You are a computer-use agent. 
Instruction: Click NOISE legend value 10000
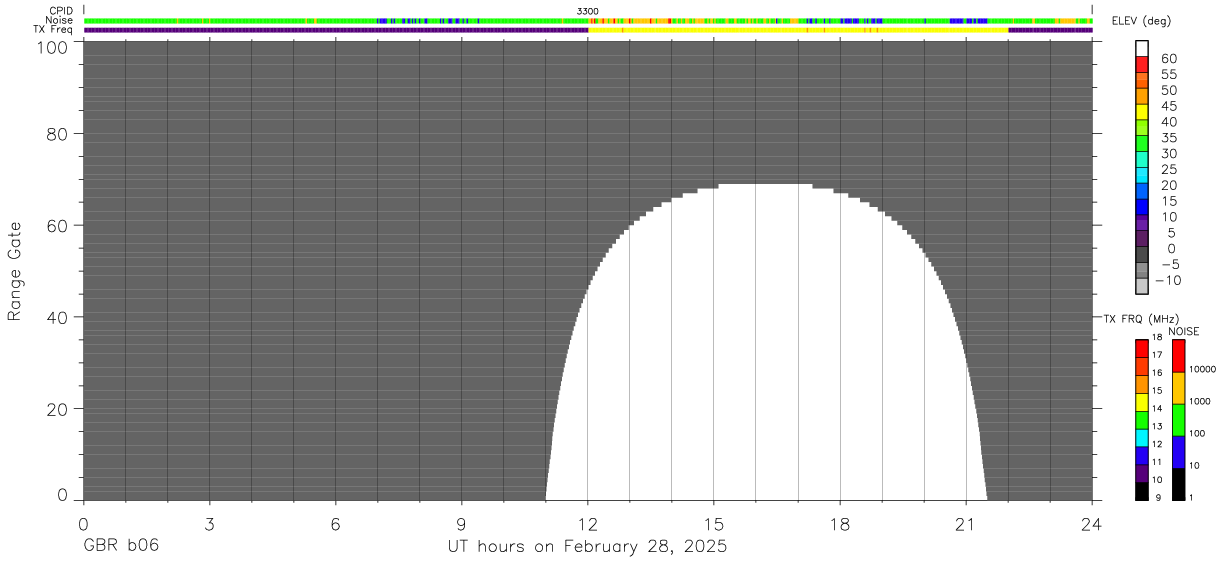coord(1202,369)
